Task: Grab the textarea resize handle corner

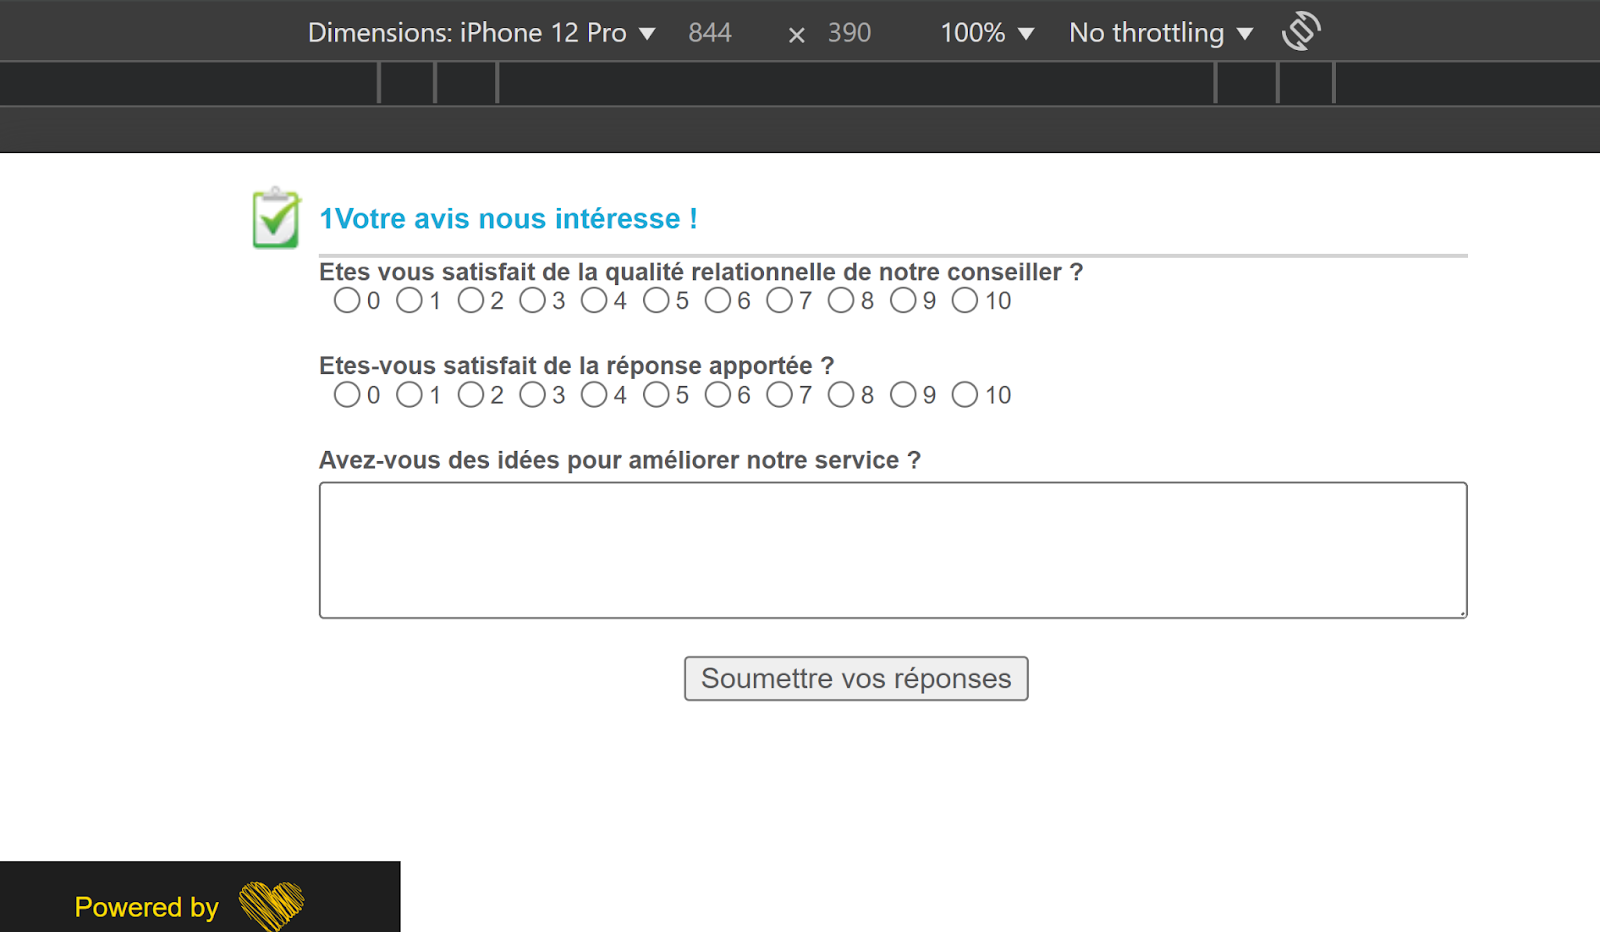Action: [1462, 613]
